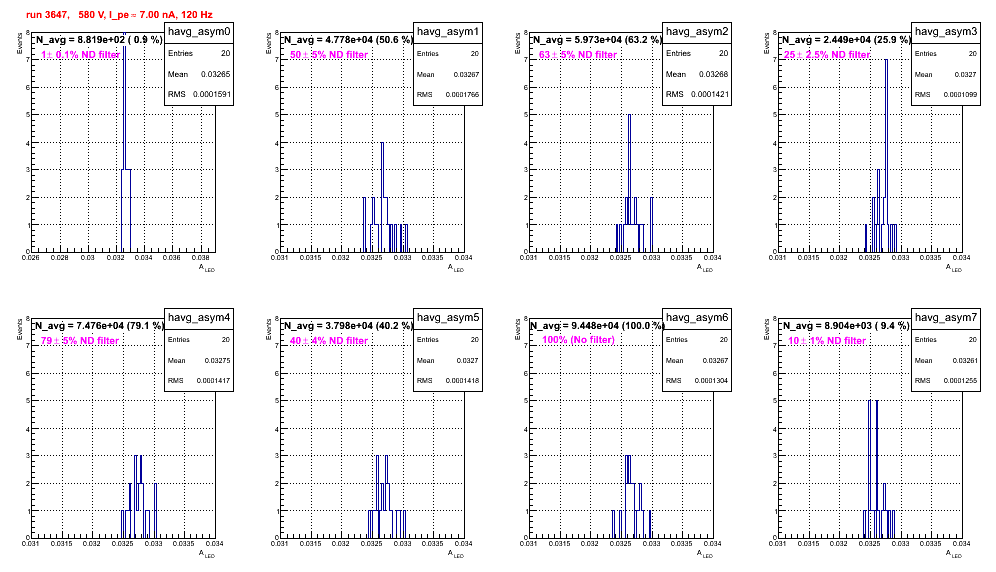
Task: Click the 50± 5% ND filter label
Action: [x=329, y=55]
